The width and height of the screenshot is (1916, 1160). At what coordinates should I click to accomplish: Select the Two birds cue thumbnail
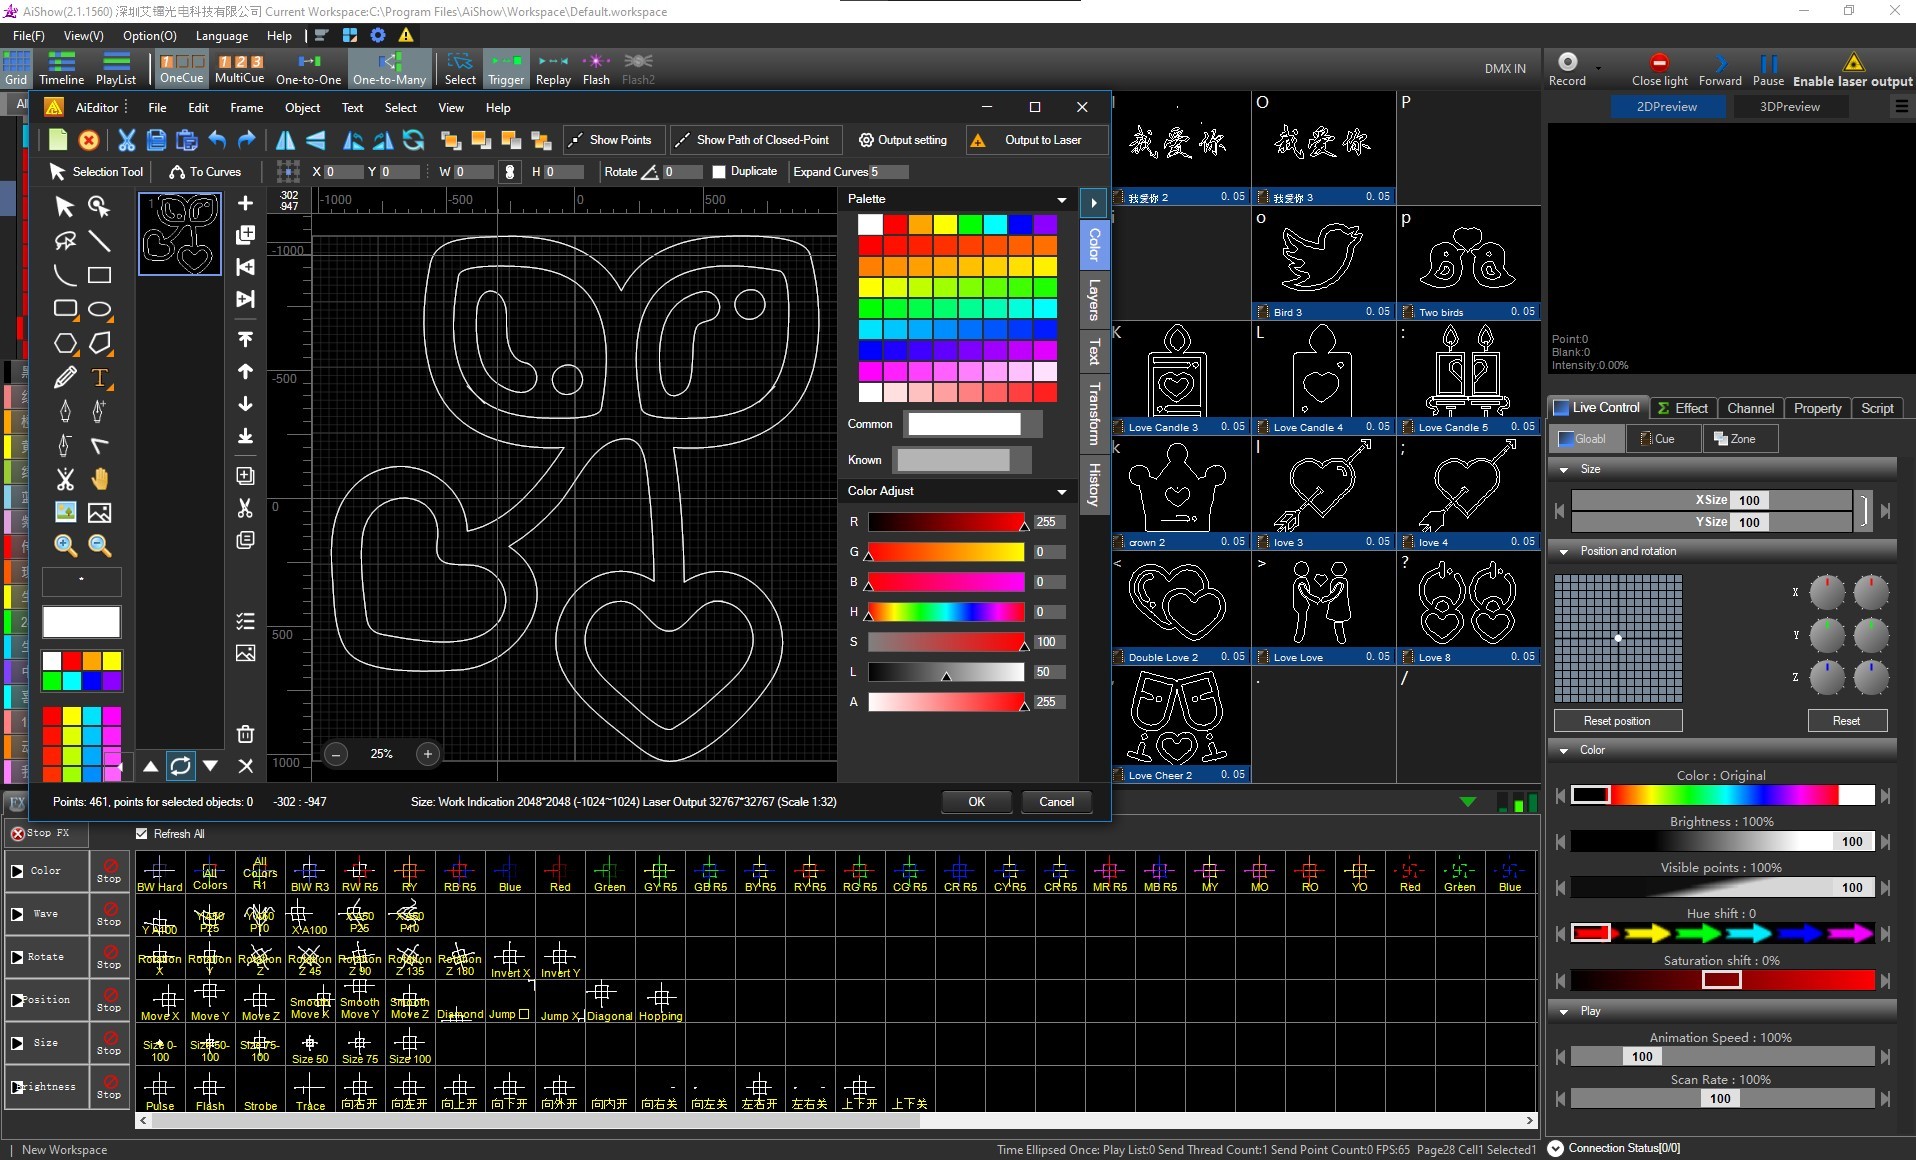point(1468,263)
